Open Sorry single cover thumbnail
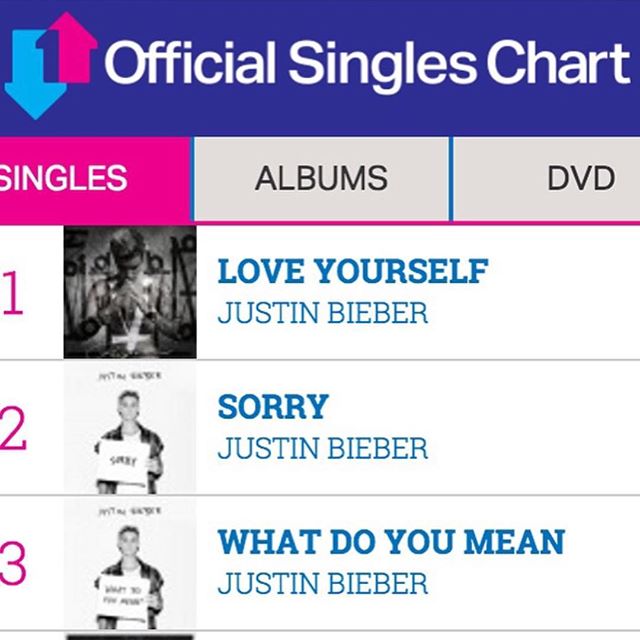Viewport: 640px width, 640px height. coord(130,428)
